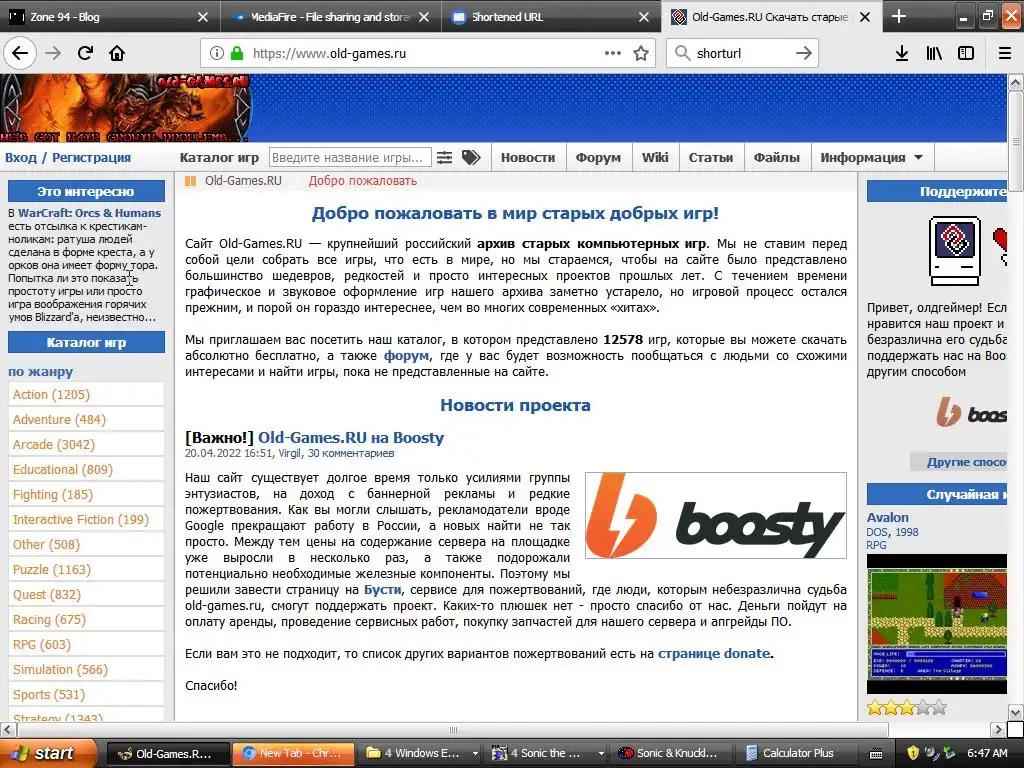Click the tags icon beside game search
Viewport: 1024px width, 768px height.
(471, 157)
